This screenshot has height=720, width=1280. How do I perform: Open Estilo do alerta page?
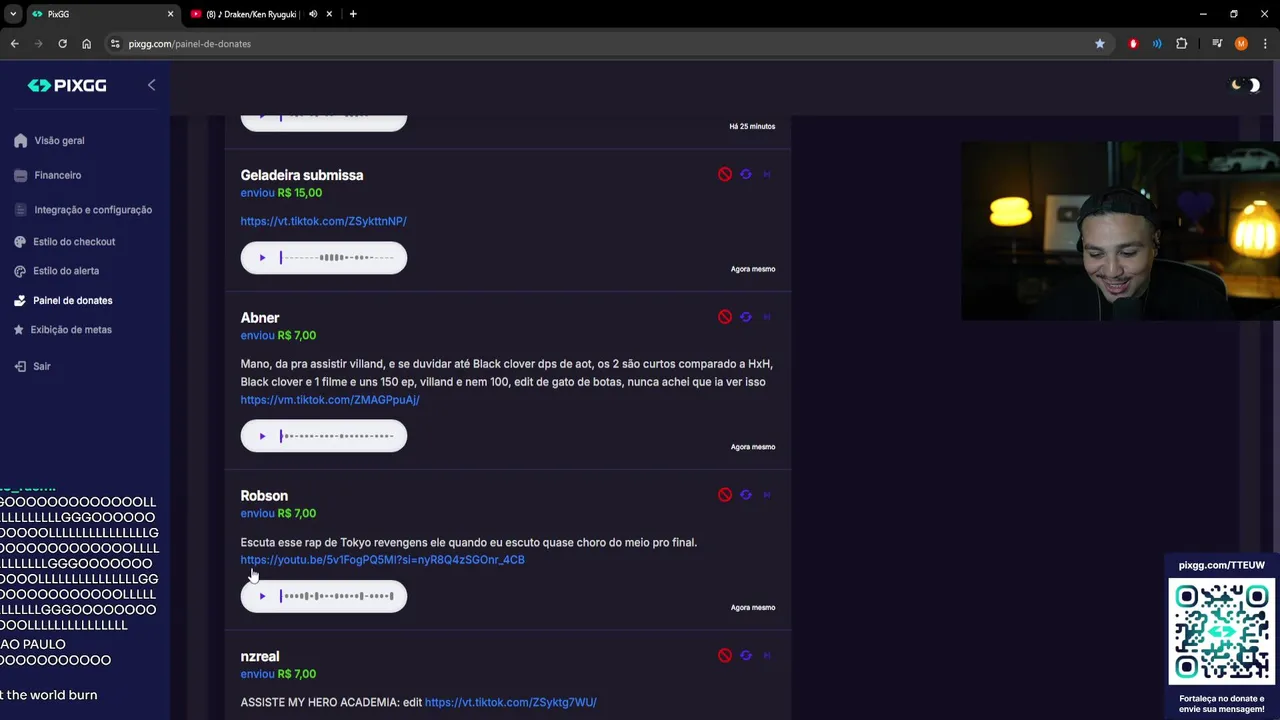(66, 271)
